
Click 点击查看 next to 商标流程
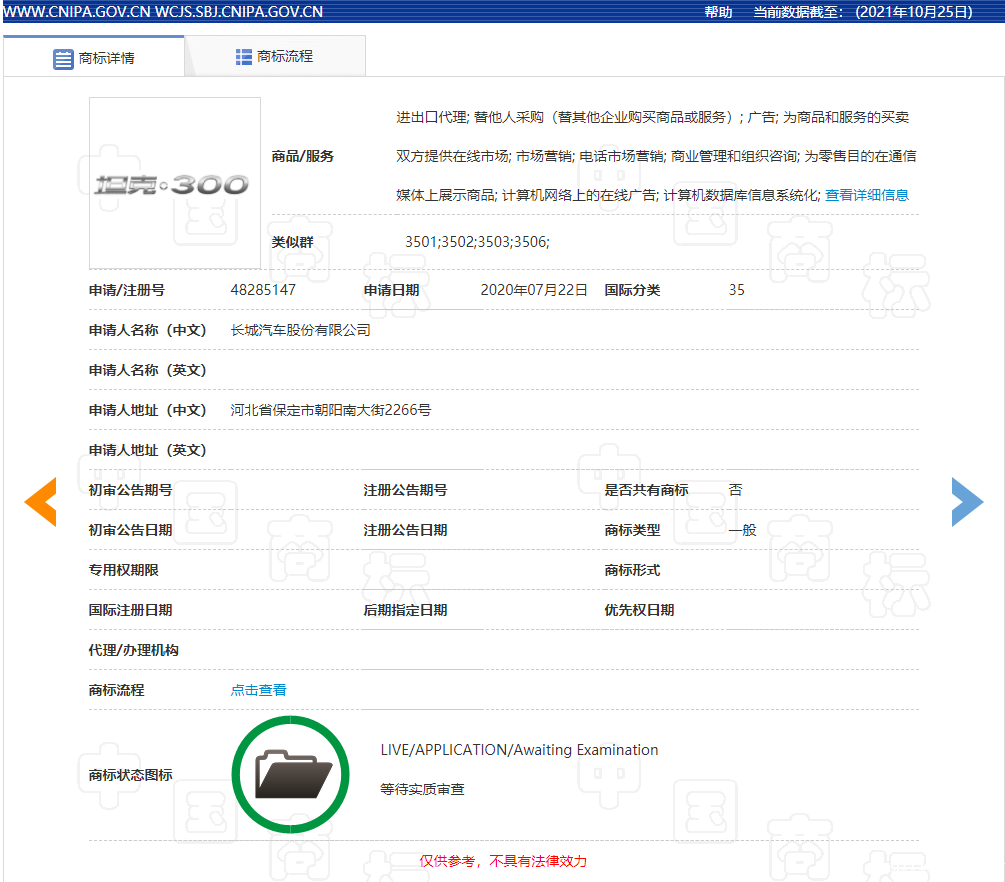258,690
